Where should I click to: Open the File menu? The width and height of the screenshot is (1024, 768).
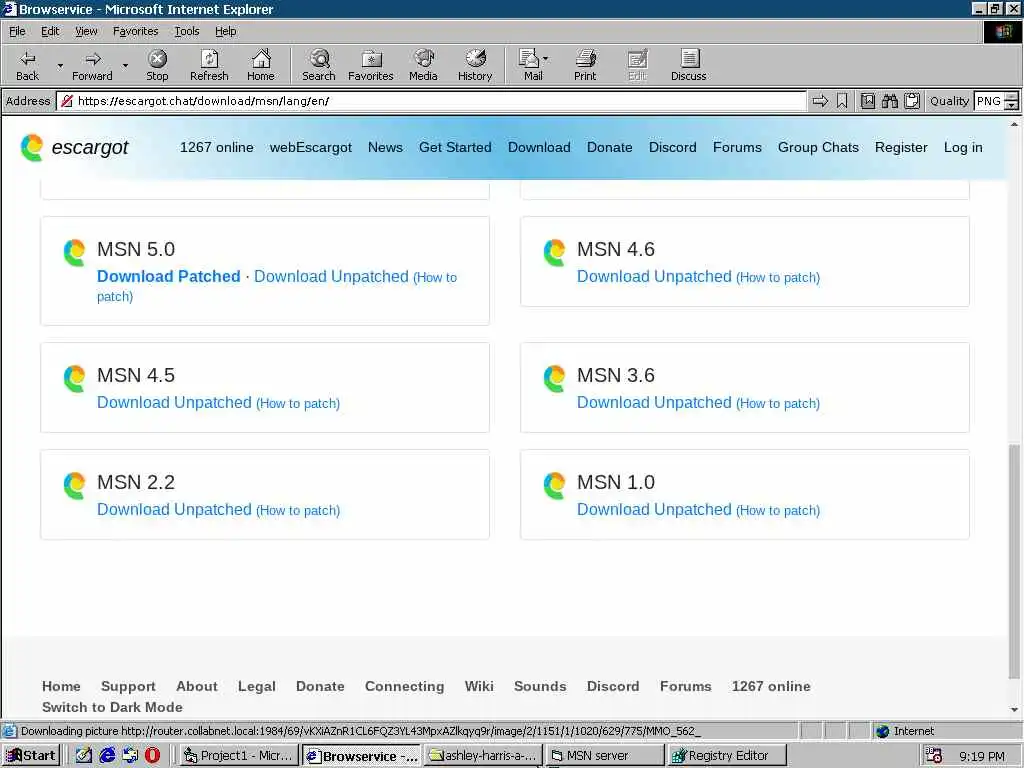[x=17, y=31]
